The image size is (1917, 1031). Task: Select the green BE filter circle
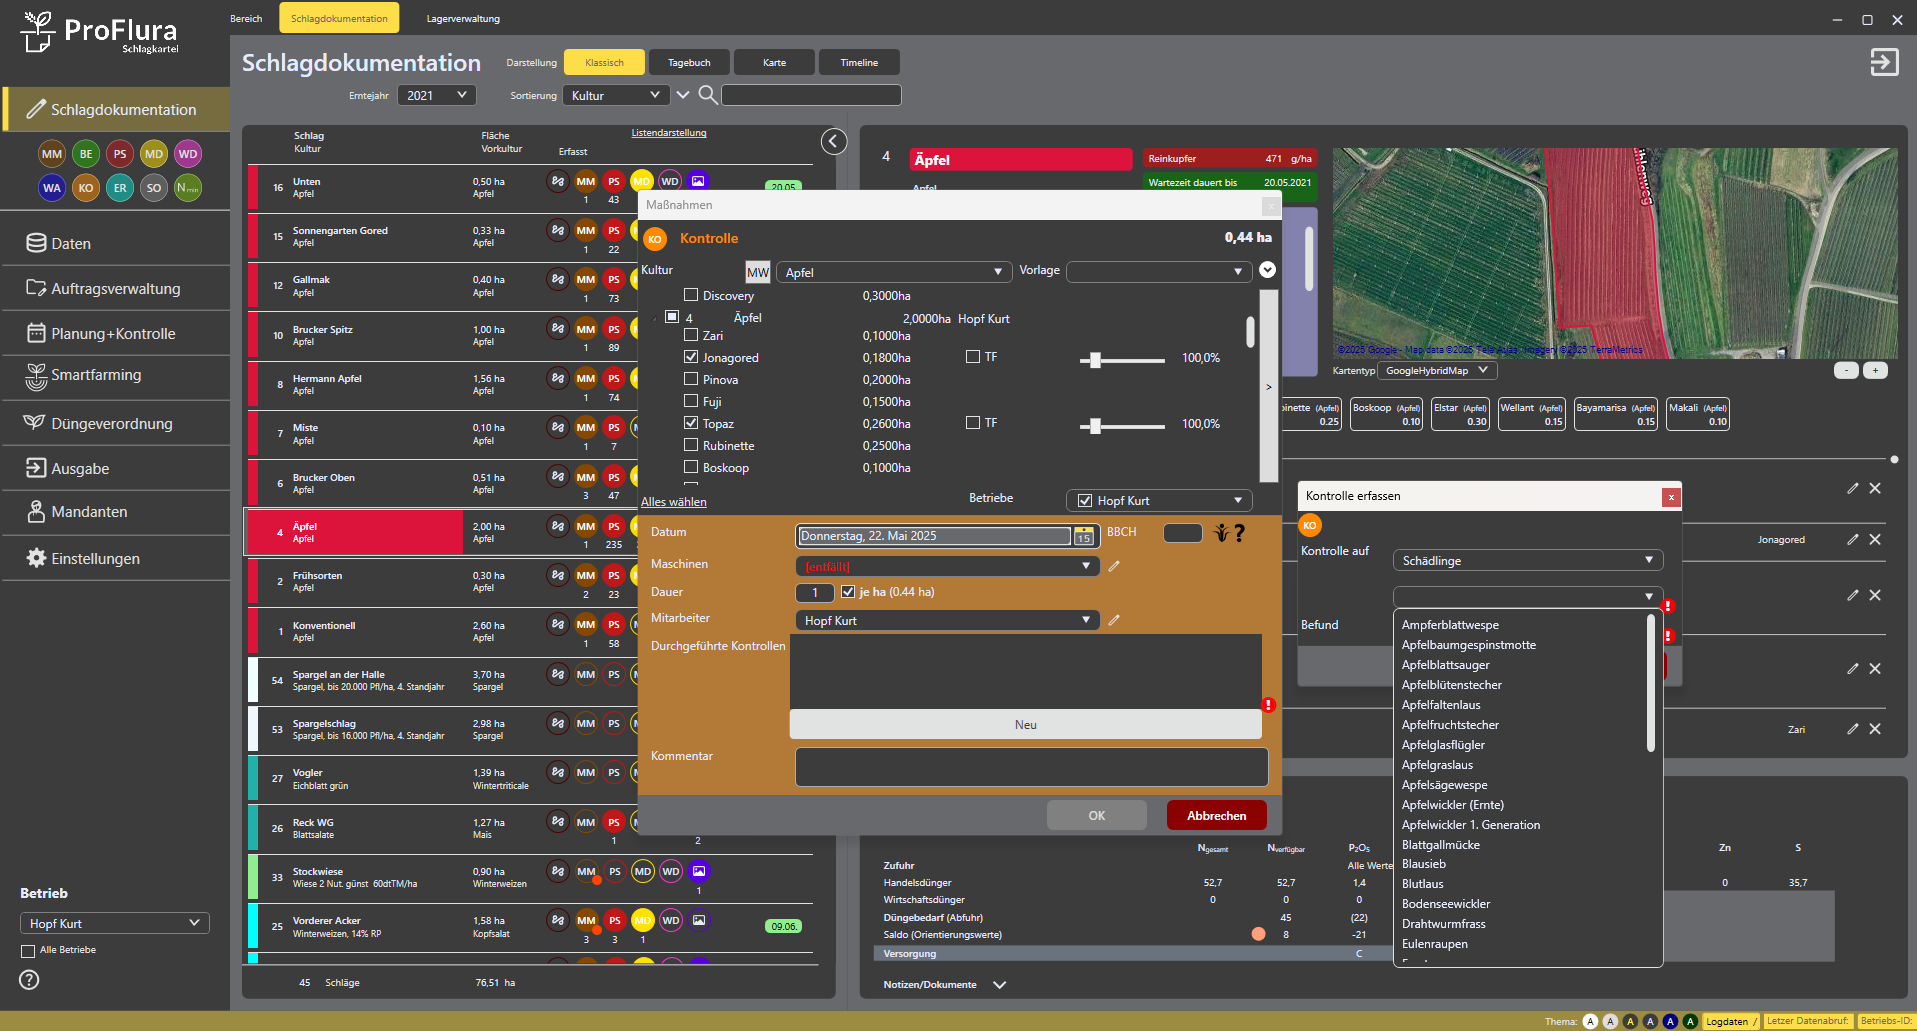[x=86, y=154]
